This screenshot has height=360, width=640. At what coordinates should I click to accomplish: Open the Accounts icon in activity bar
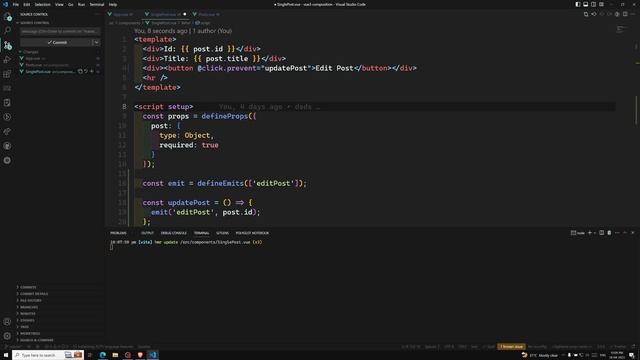pos(7,322)
